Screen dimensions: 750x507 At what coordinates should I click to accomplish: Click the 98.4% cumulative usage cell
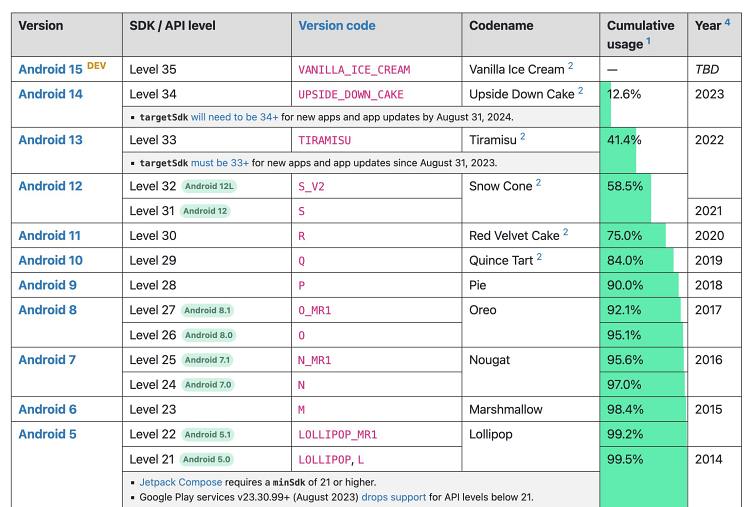[643, 410]
